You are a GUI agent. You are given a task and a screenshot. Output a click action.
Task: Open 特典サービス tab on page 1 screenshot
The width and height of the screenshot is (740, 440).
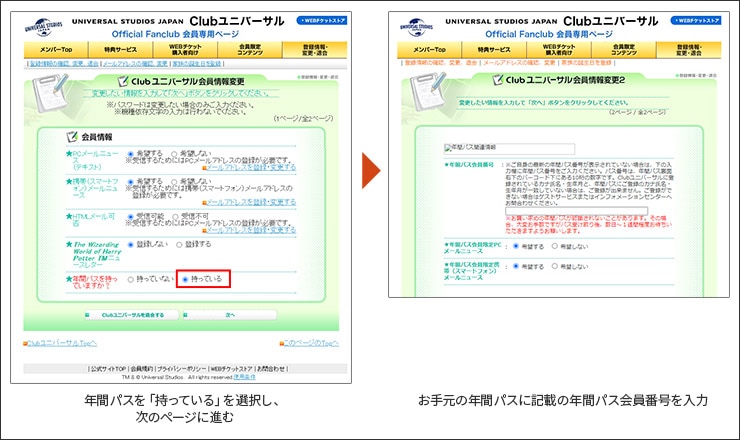120,50
